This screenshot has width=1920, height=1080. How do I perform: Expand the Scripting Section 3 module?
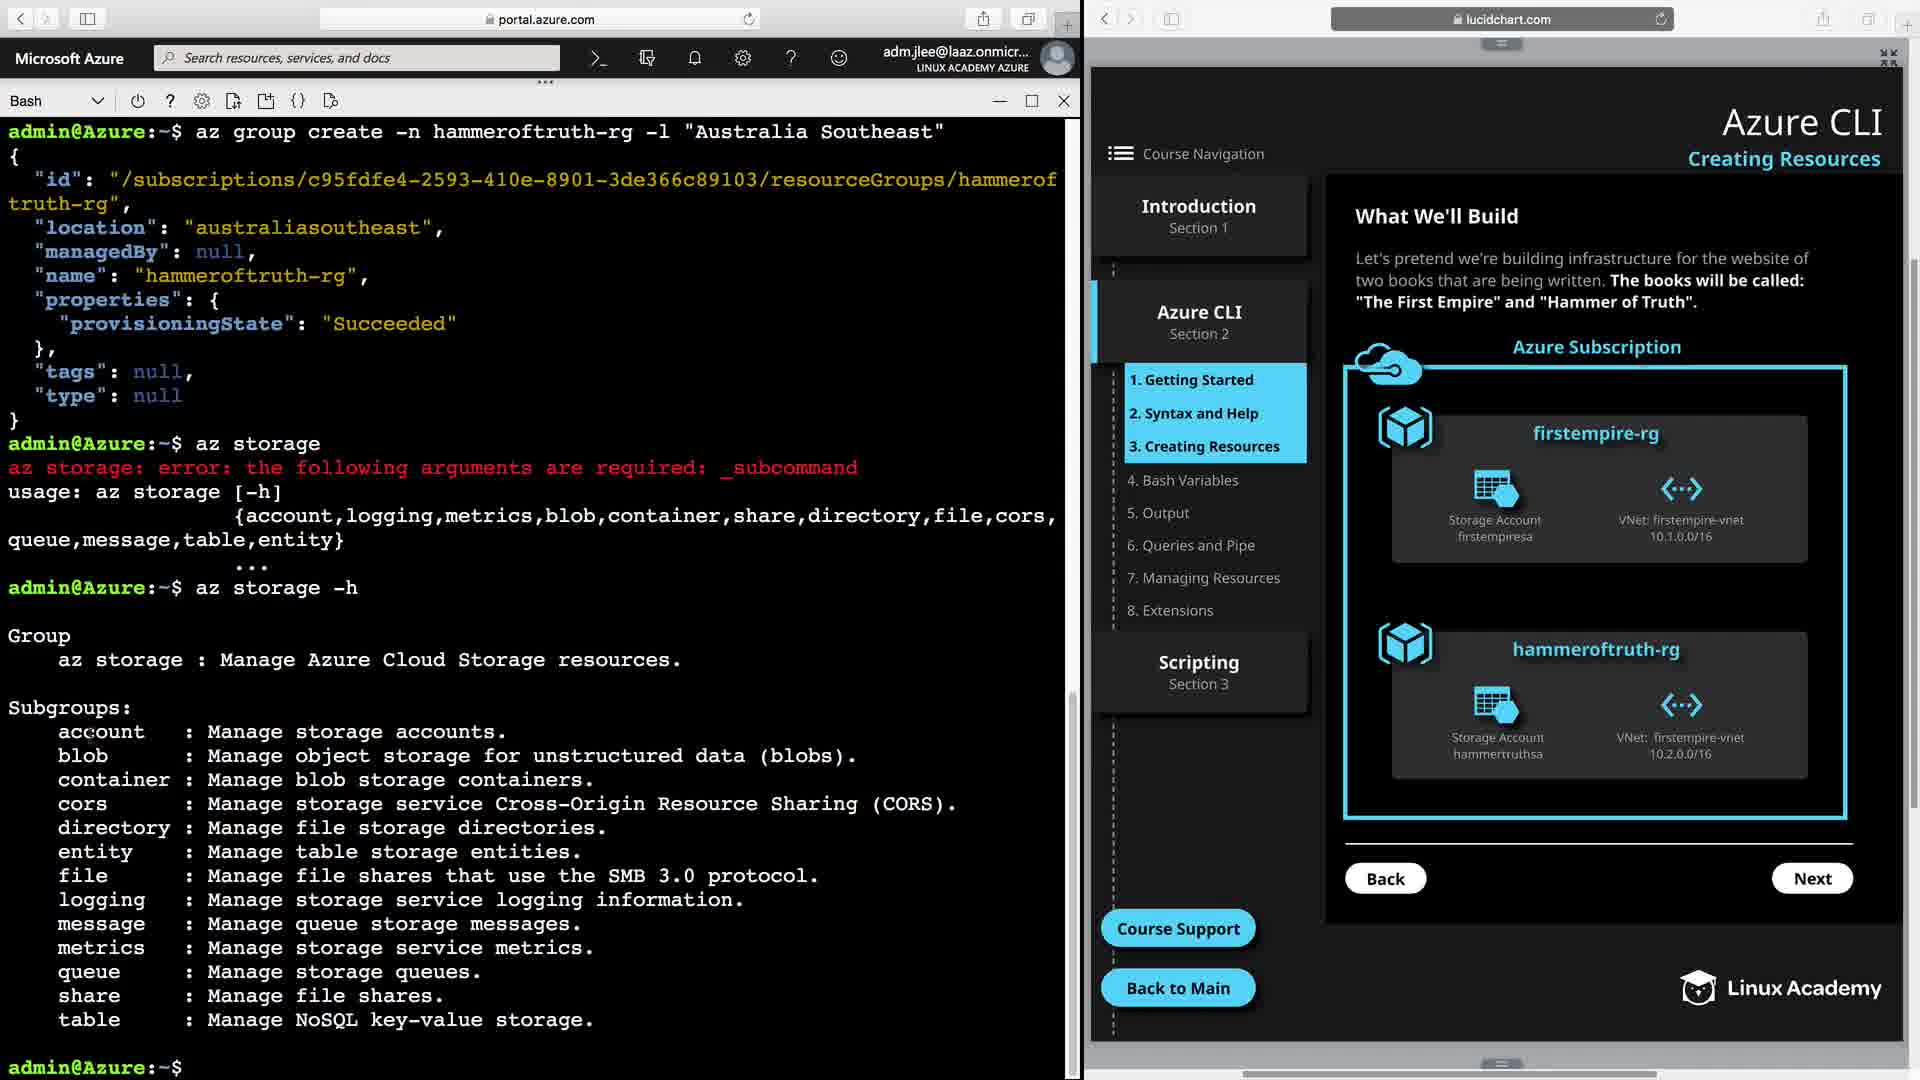click(x=1198, y=672)
